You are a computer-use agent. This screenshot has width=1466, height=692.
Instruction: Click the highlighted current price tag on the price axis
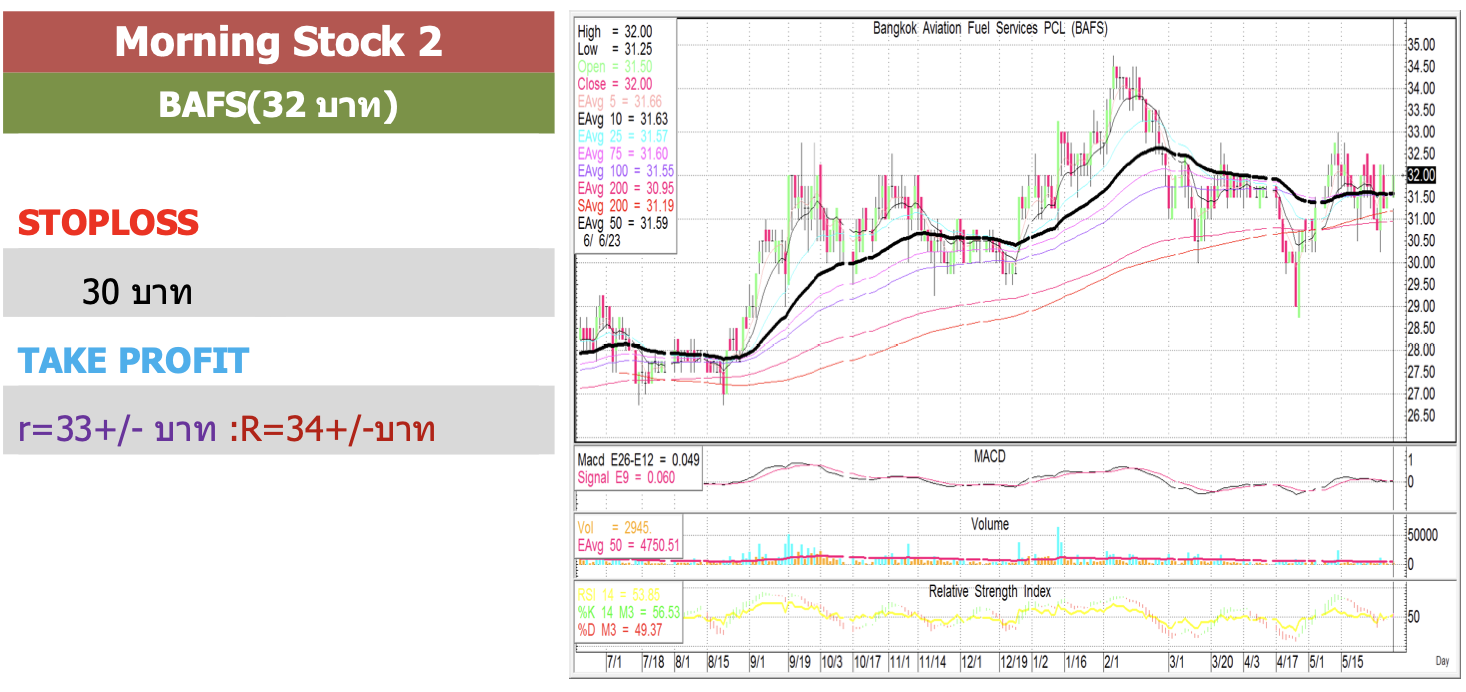click(1420, 175)
